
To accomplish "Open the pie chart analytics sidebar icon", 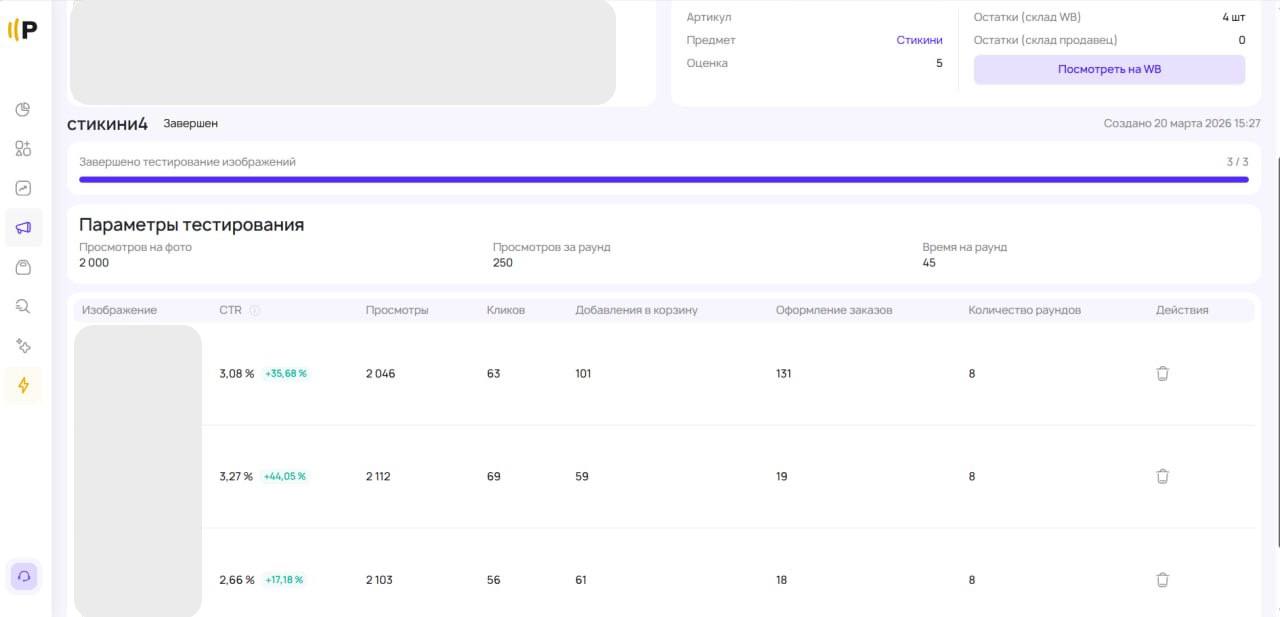I will point(23,109).
